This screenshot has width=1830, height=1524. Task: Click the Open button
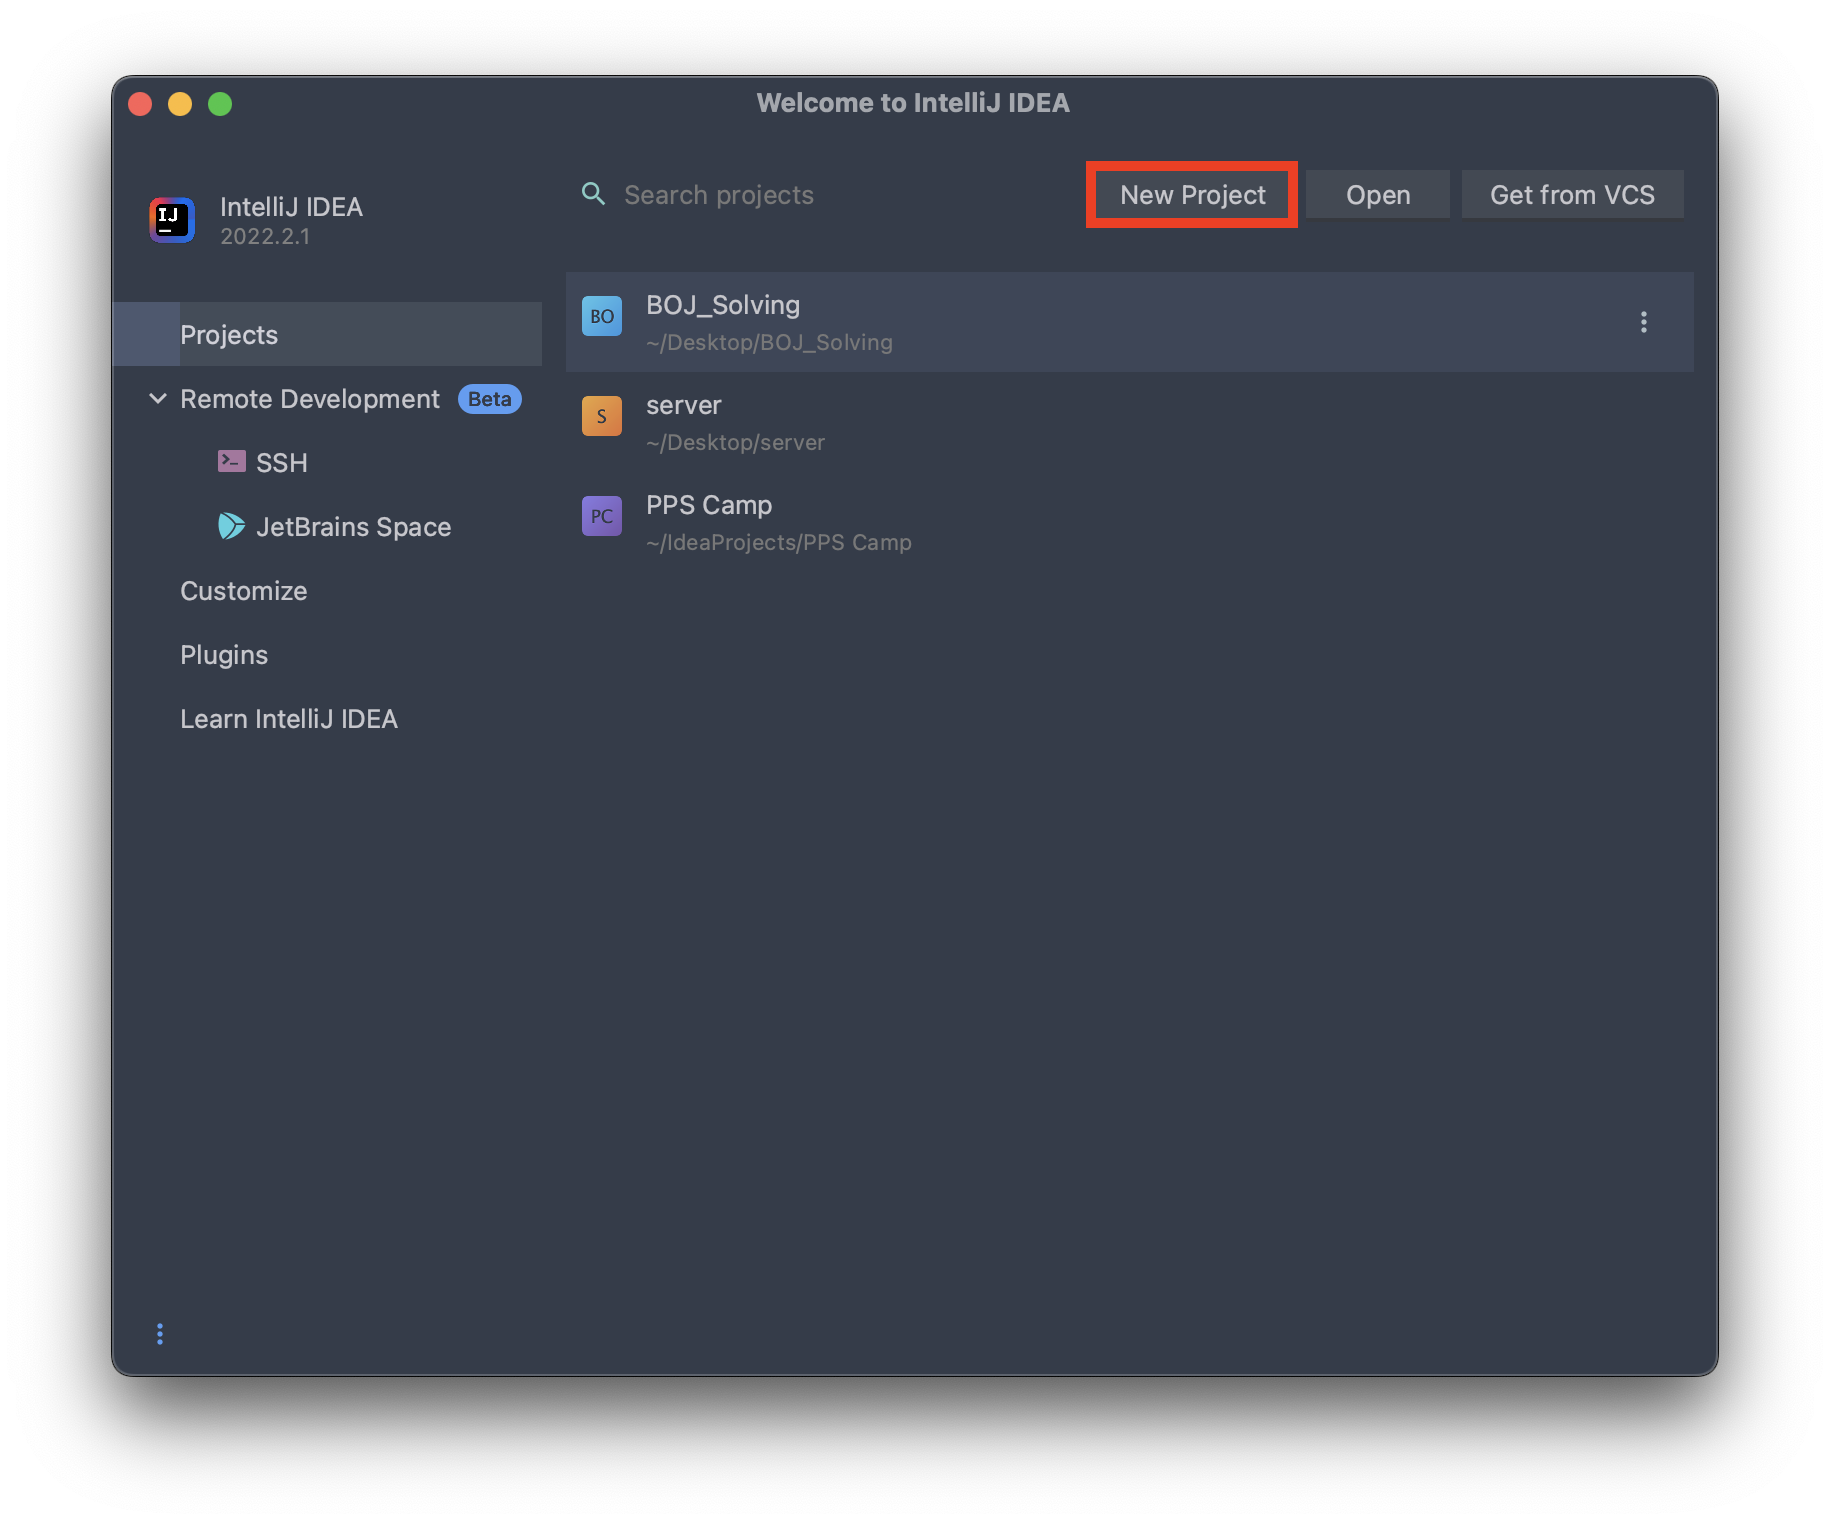pos(1378,194)
